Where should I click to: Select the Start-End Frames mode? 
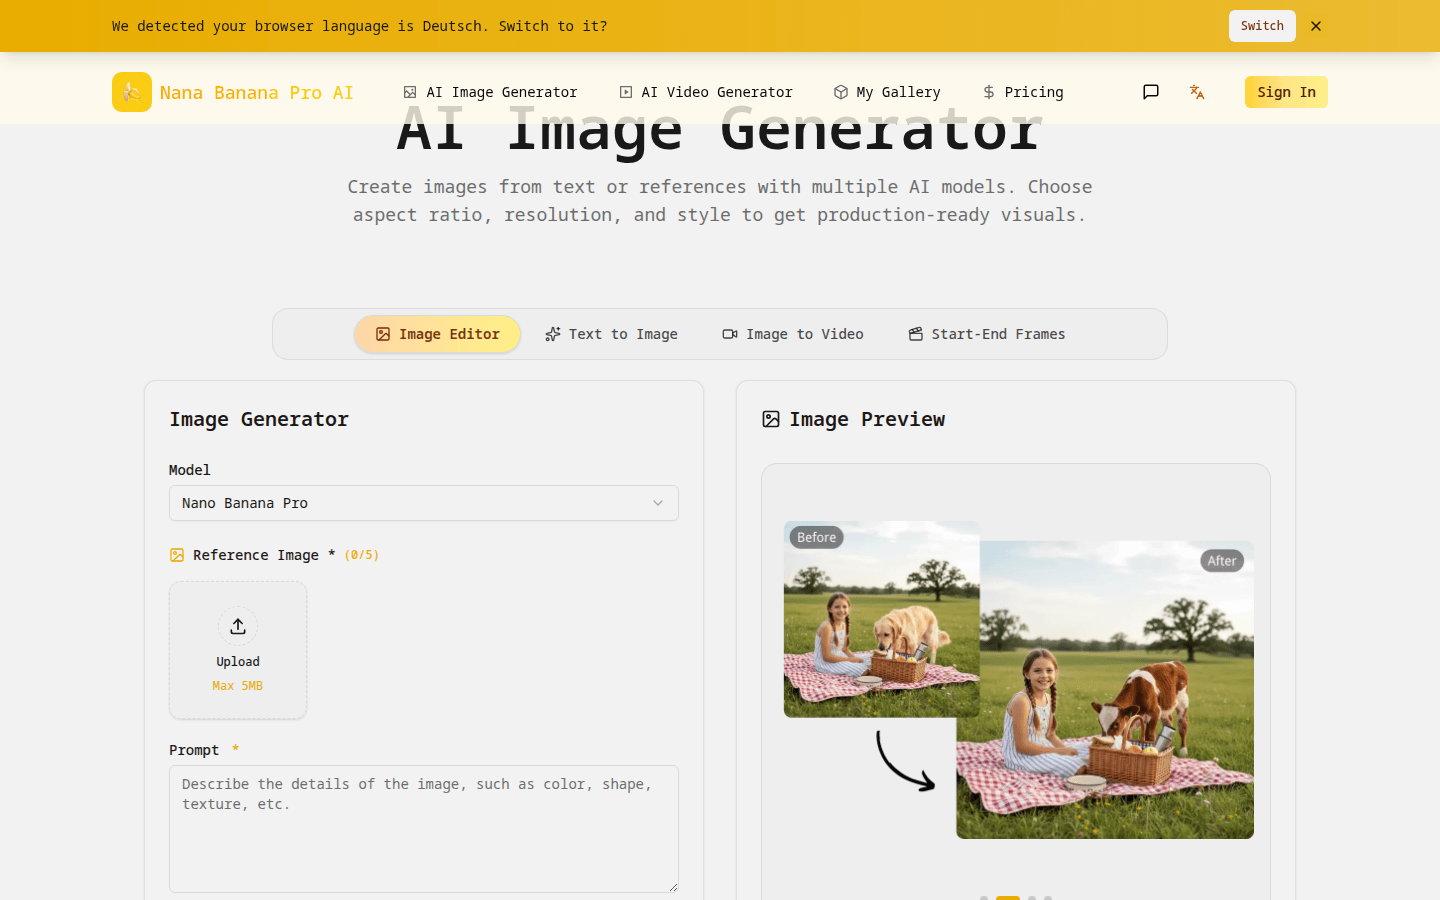point(986,333)
